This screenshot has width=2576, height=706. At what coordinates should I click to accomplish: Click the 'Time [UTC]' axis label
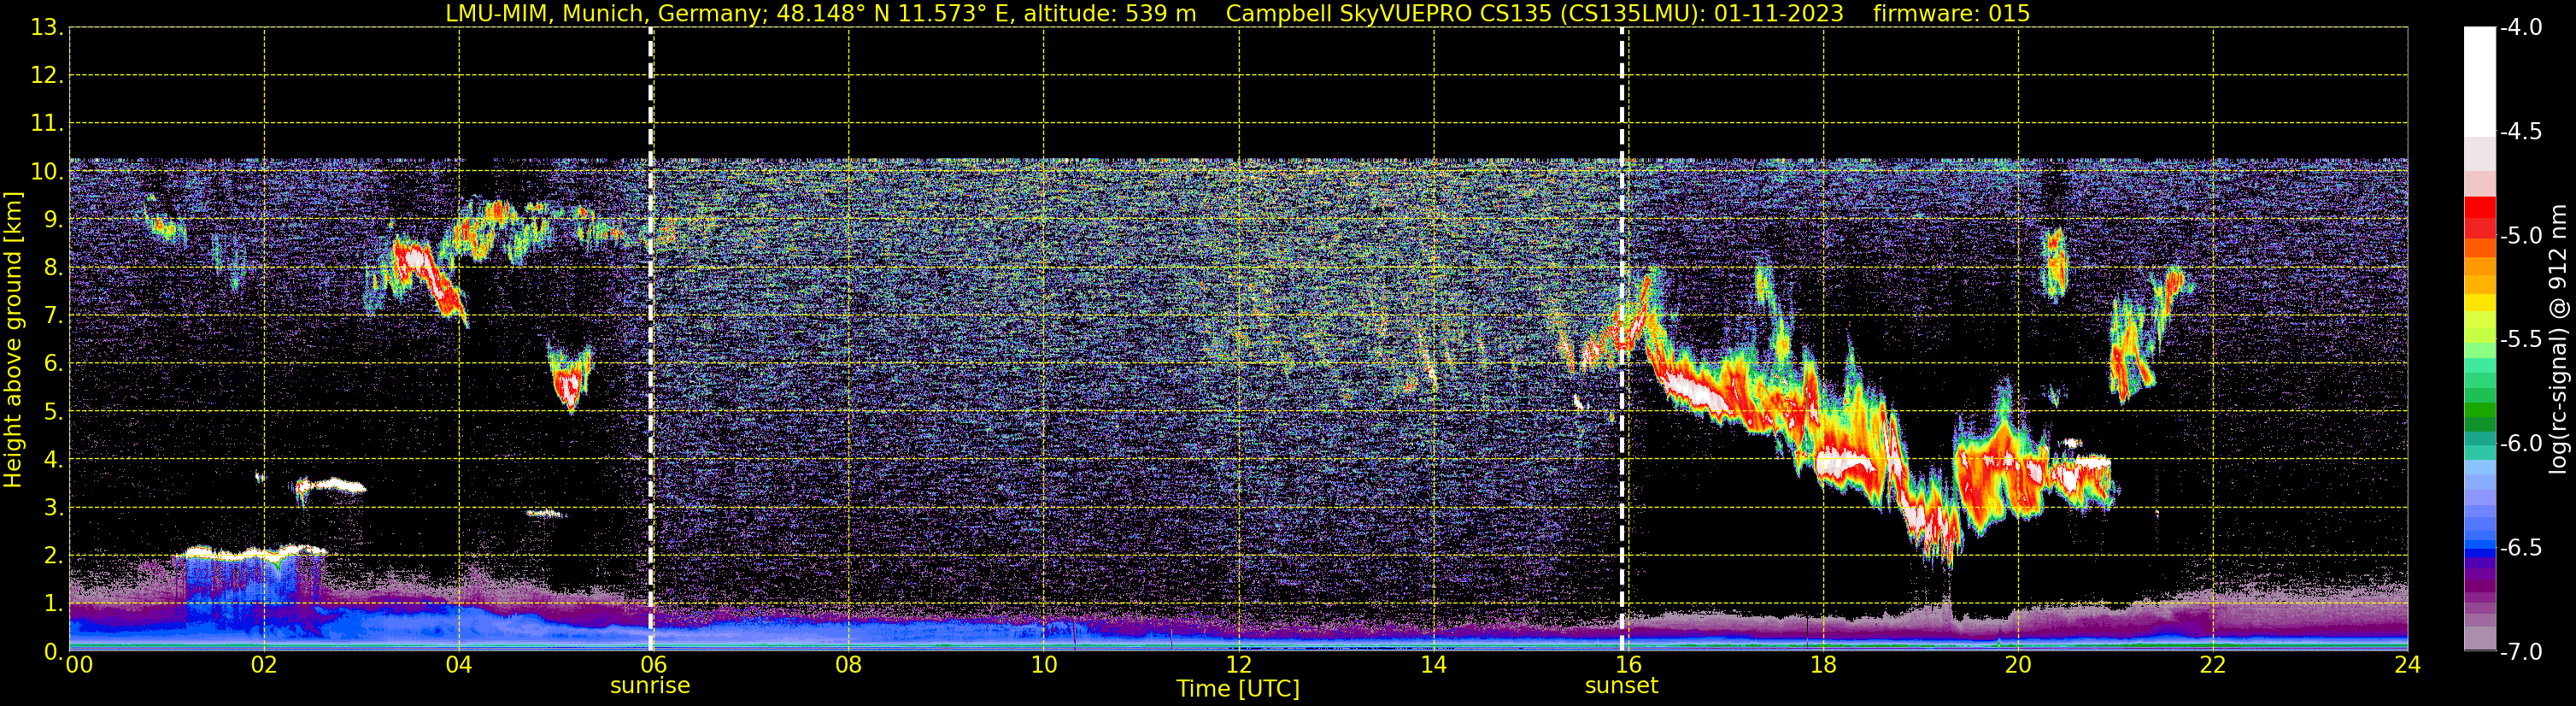[x=1238, y=689]
